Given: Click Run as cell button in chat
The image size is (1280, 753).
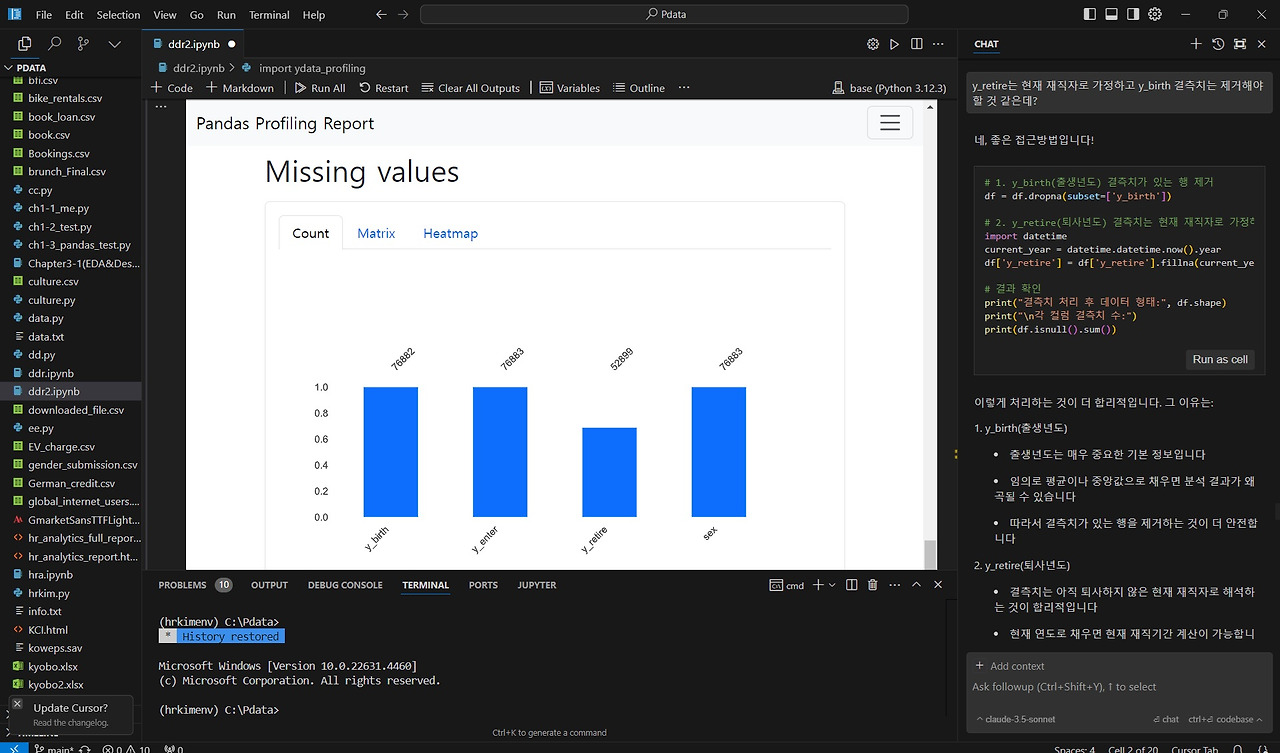Looking at the screenshot, I should [1219, 359].
